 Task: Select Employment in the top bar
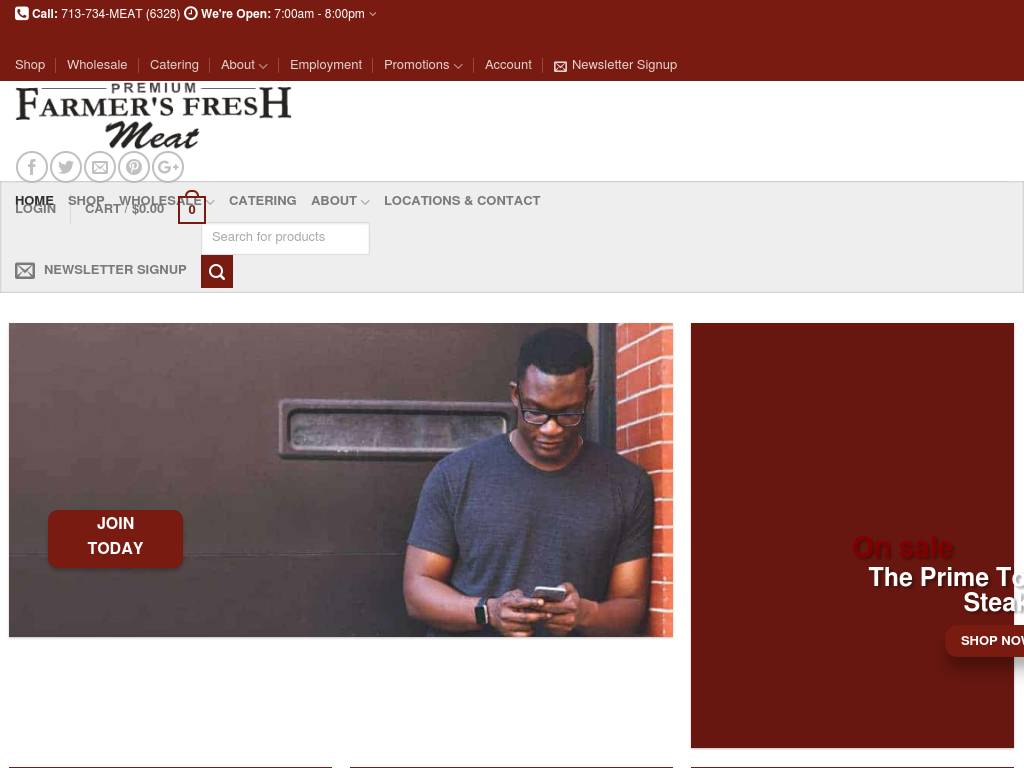click(x=326, y=65)
